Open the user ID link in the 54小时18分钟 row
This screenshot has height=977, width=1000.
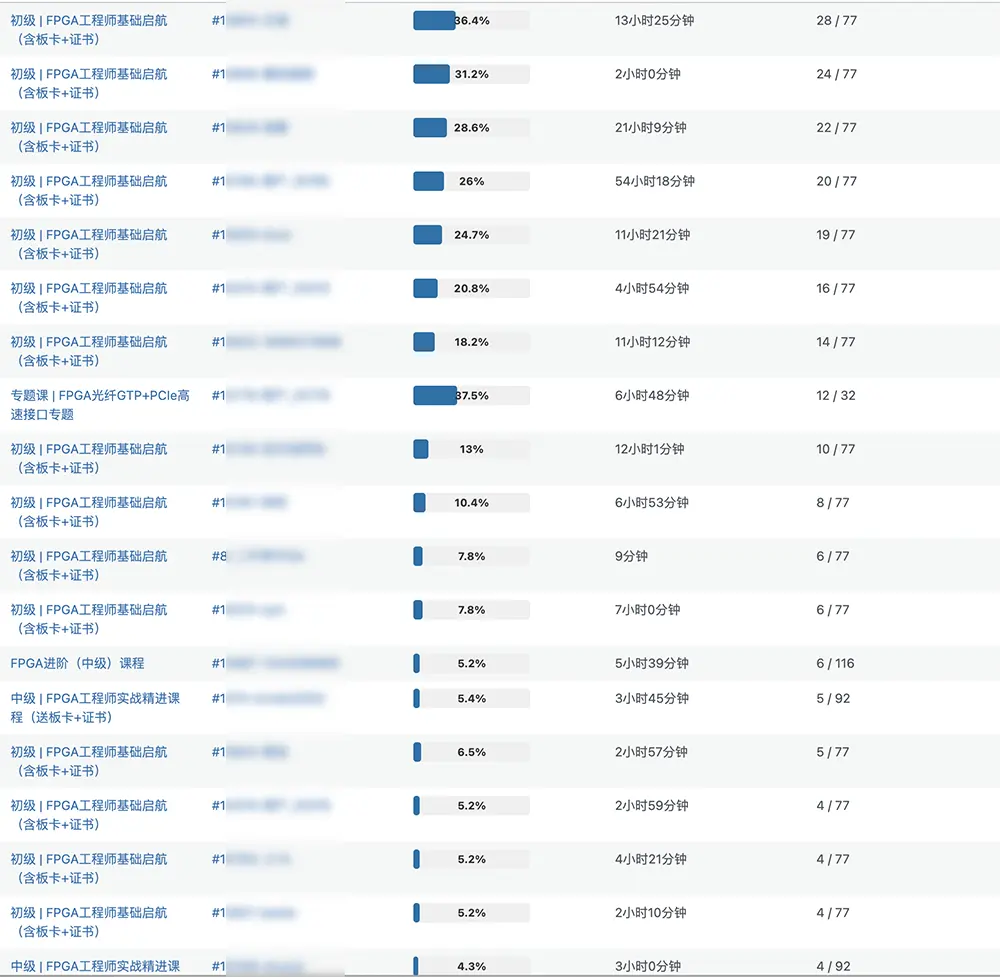[270, 181]
